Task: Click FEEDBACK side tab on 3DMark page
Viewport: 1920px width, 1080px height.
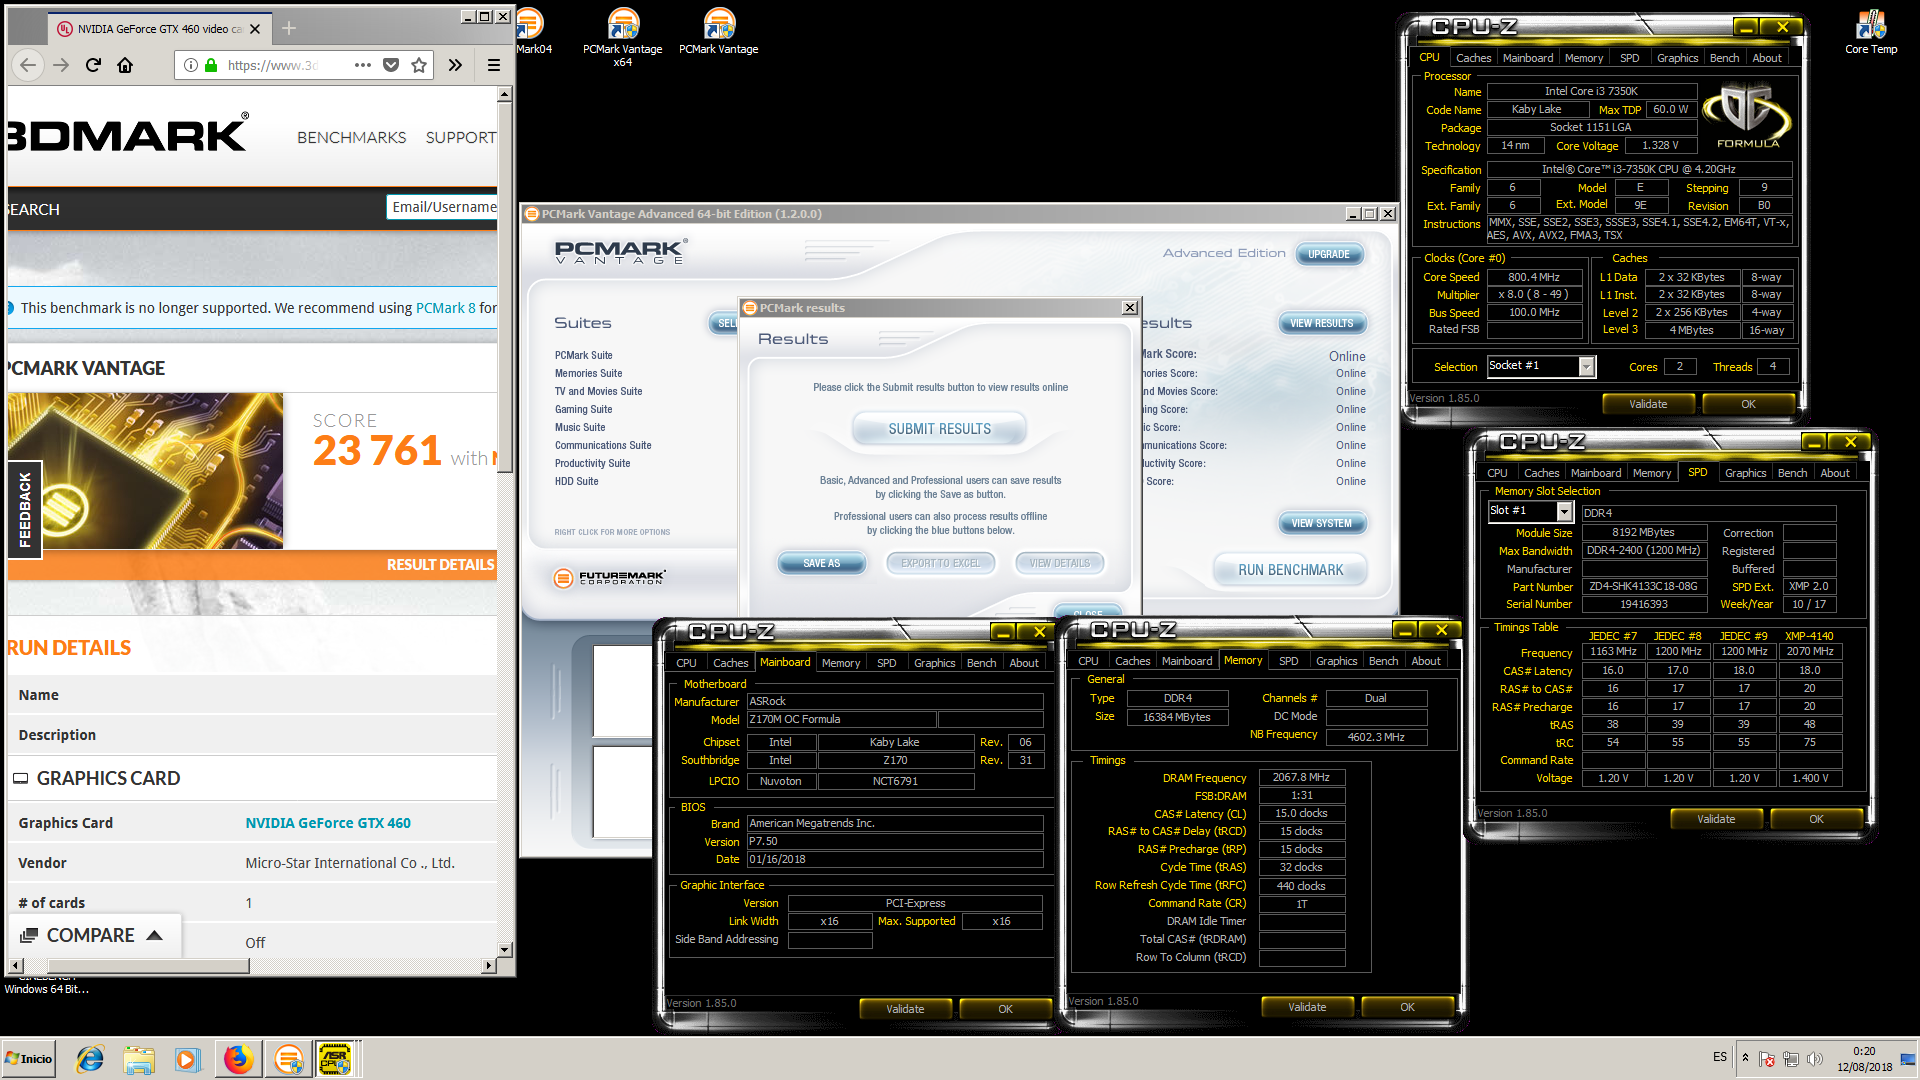Action: coord(25,510)
